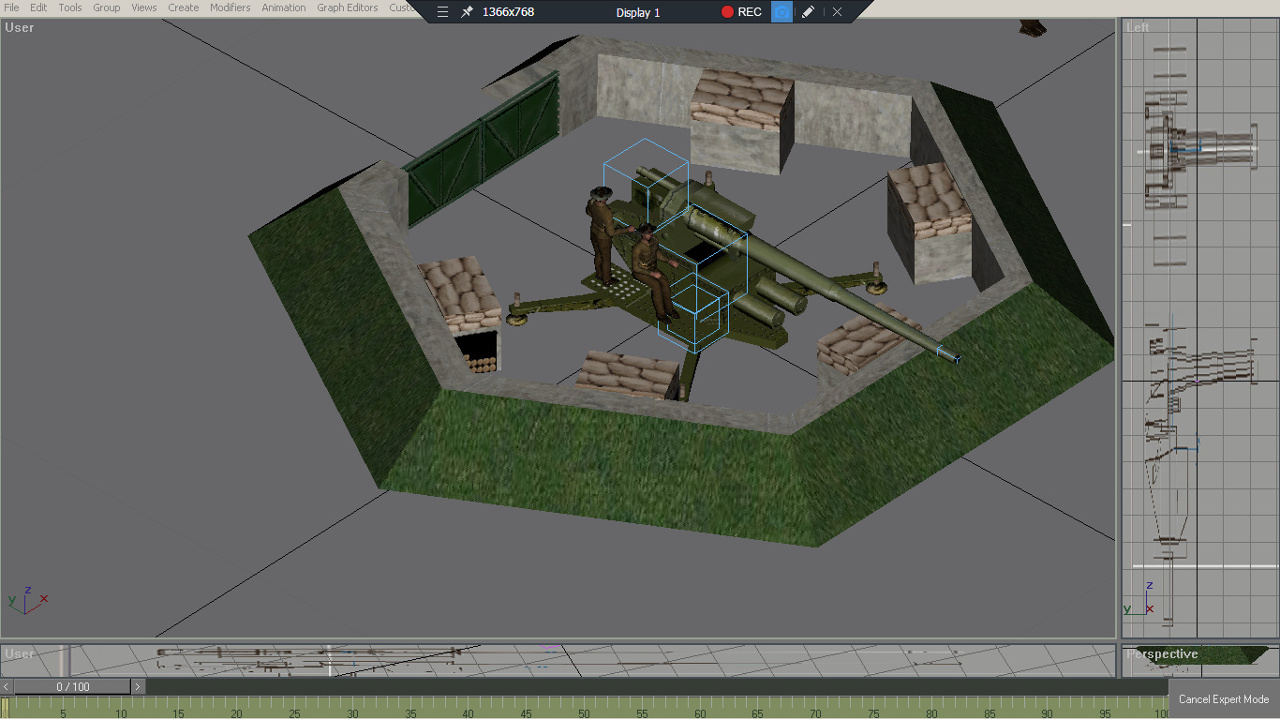The width and height of the screenshot is (1280, 720).
Task: Click the time slider 0 / 100 handle
Action: click(72, 687)
